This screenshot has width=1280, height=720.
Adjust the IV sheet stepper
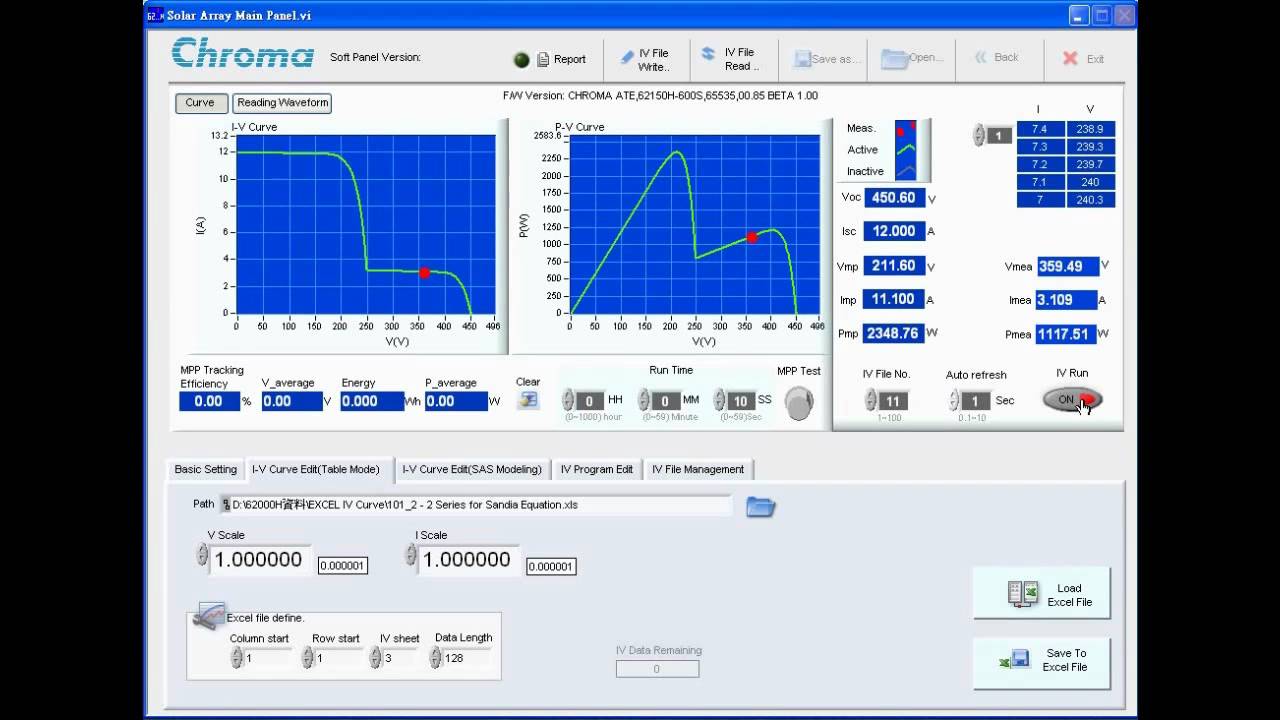click(376, 658)
